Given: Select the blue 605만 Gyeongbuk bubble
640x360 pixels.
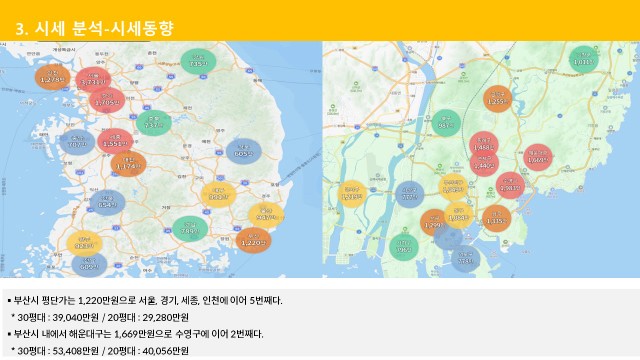Looking at the screenshot, I should click(x=244, y=151).
